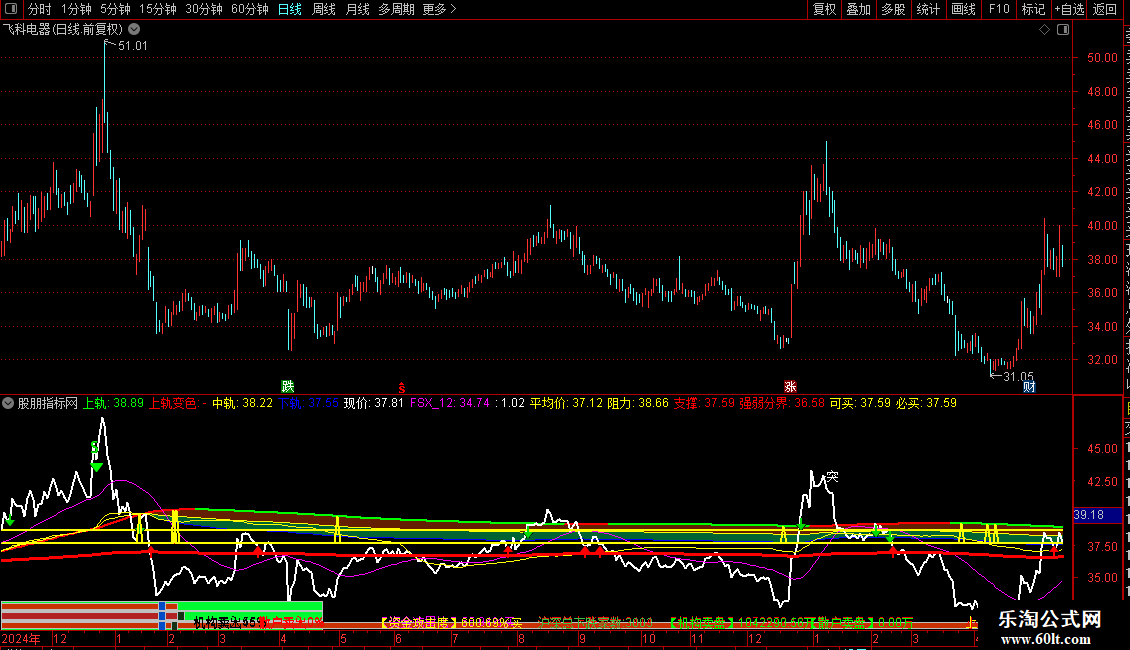
Task: Click the 中轨: 38.22 value
Action: 242,403
